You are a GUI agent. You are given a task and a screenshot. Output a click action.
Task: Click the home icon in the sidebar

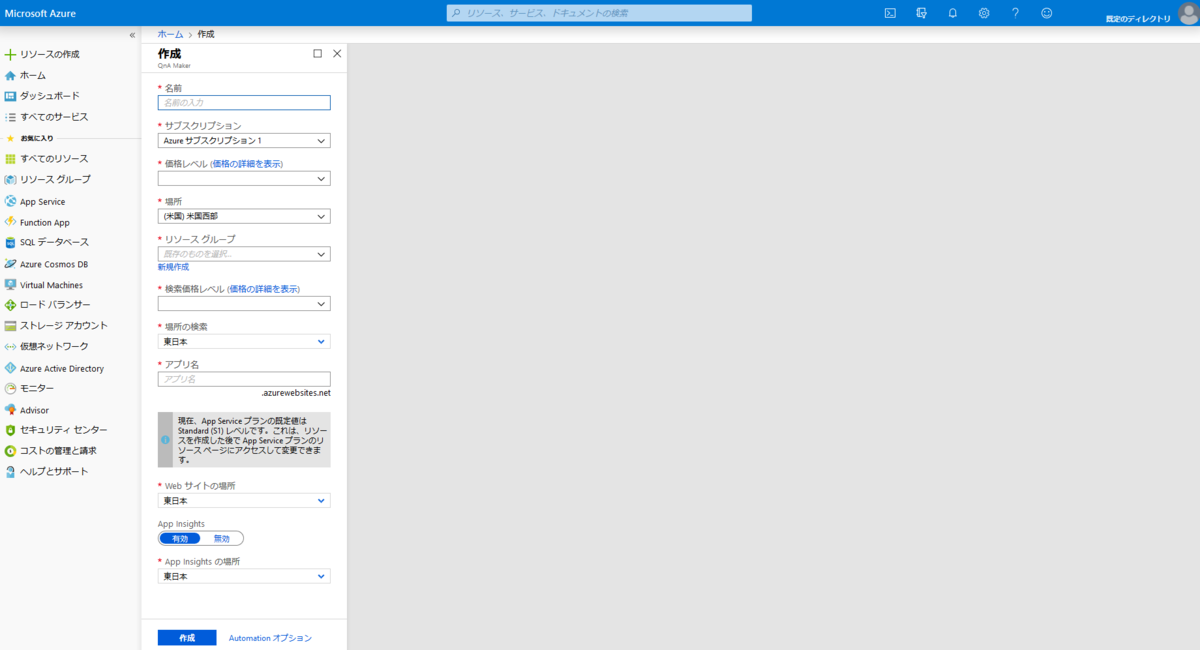tap(10, 75)
